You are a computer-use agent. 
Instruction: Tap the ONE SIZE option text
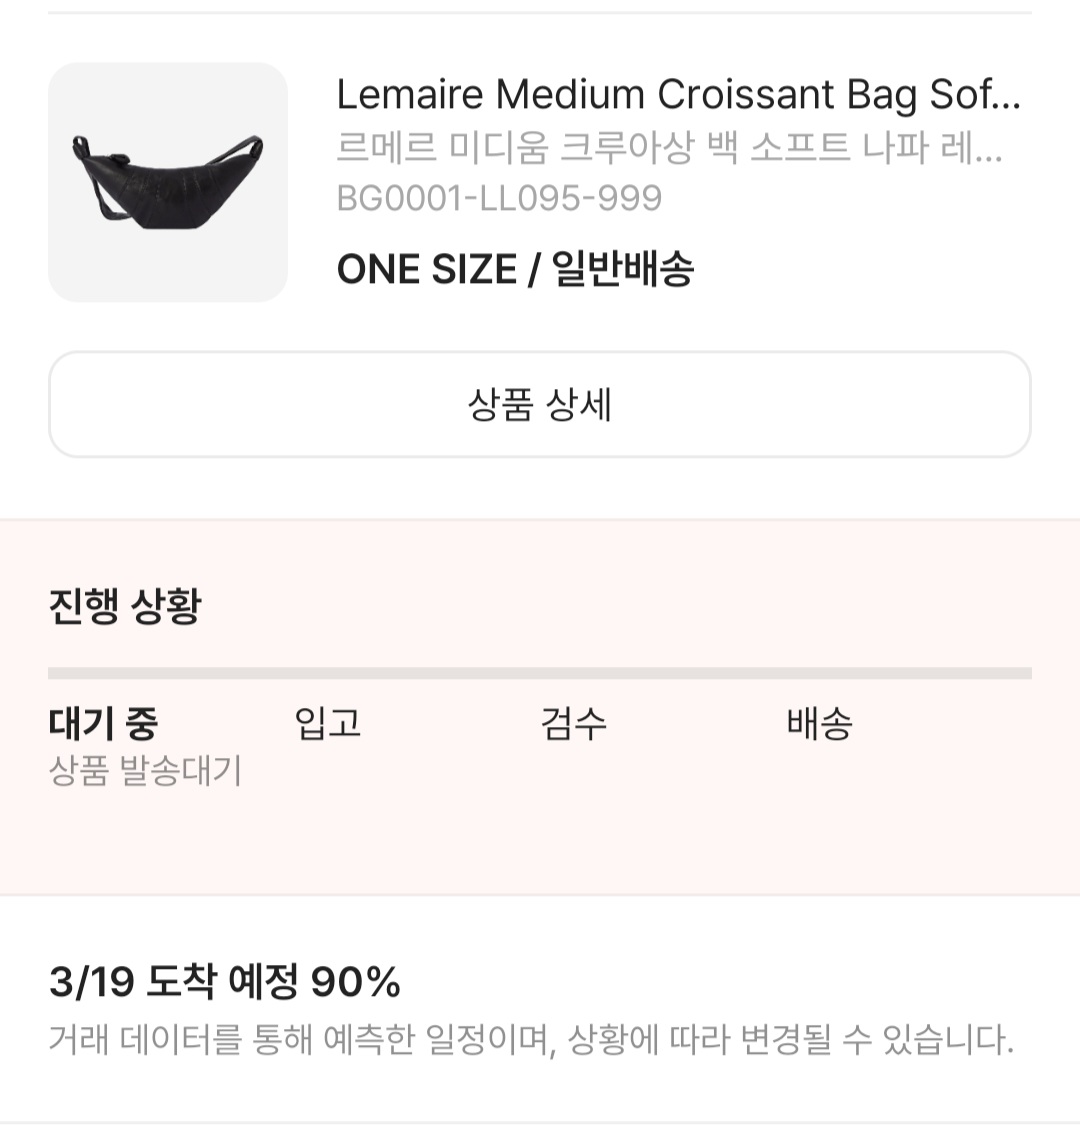tap(427, 269)
